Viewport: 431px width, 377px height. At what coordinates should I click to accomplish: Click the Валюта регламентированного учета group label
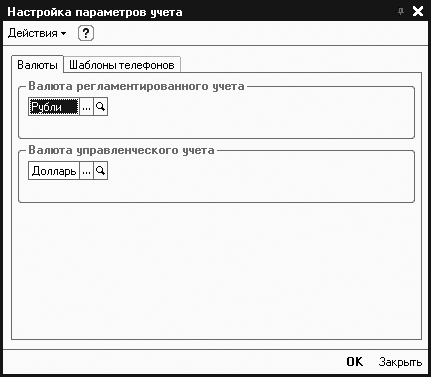pyautogui.click(x=136, y=86)
